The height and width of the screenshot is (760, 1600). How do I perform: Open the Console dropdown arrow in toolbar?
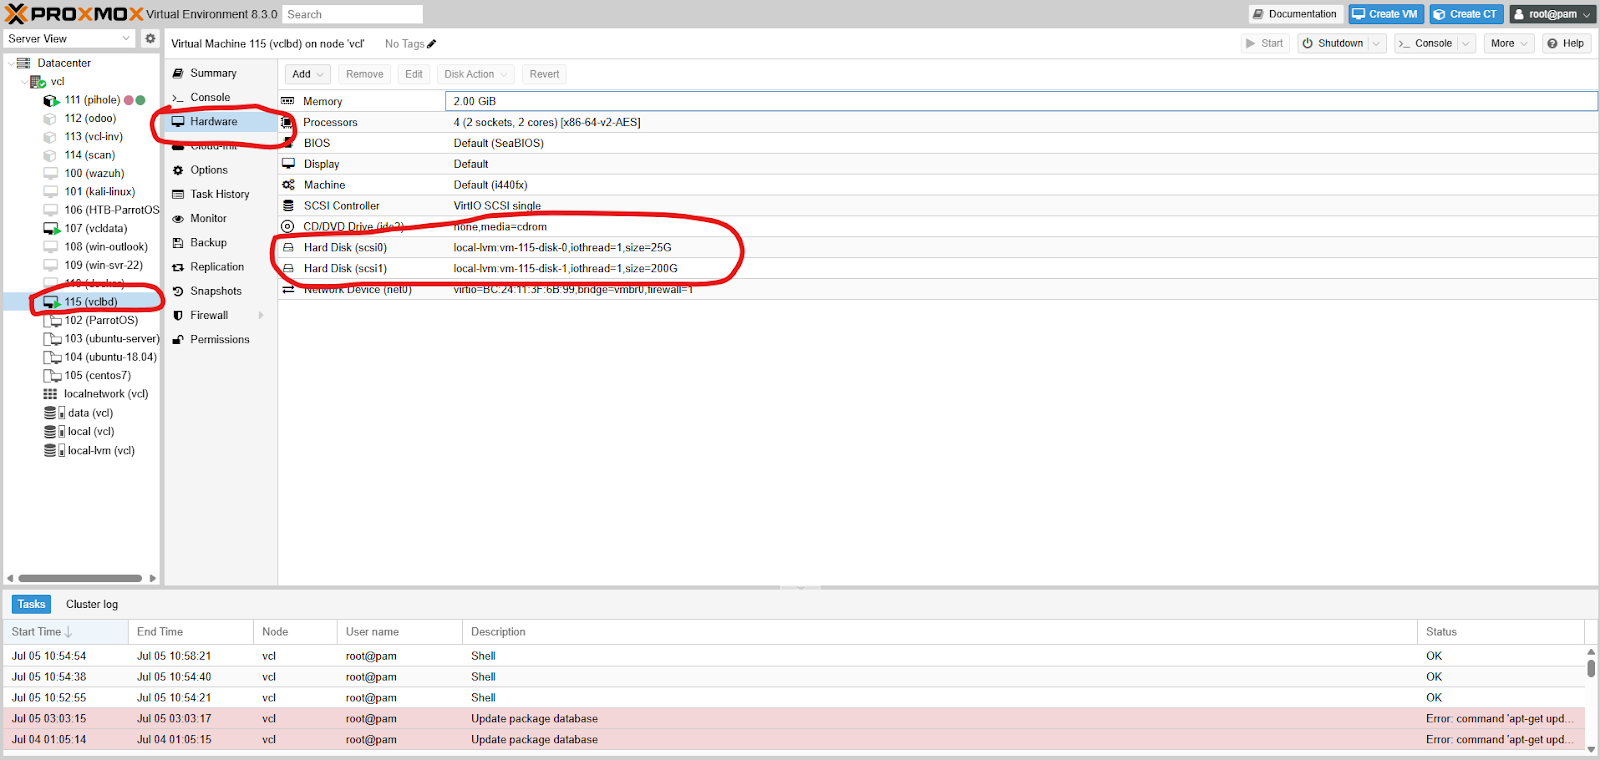(1465, 43)
